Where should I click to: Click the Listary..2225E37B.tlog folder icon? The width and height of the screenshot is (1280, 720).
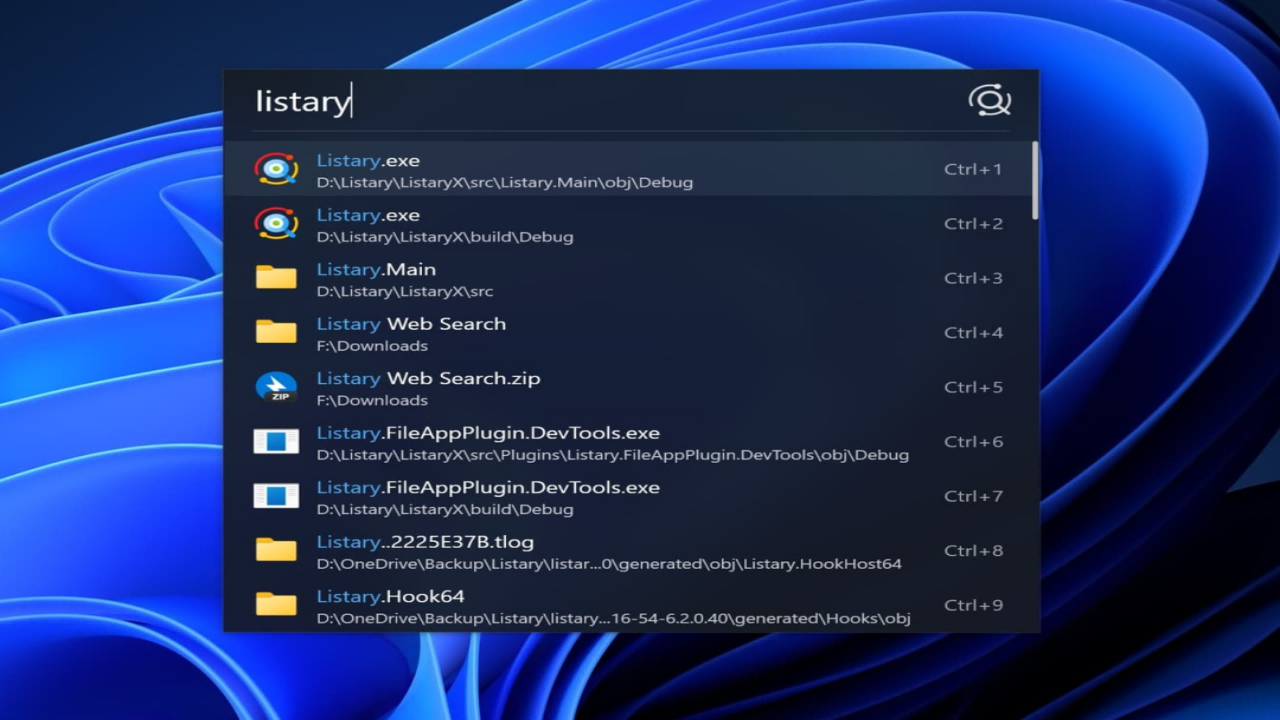pyautogui.click(x=276, y=550)
